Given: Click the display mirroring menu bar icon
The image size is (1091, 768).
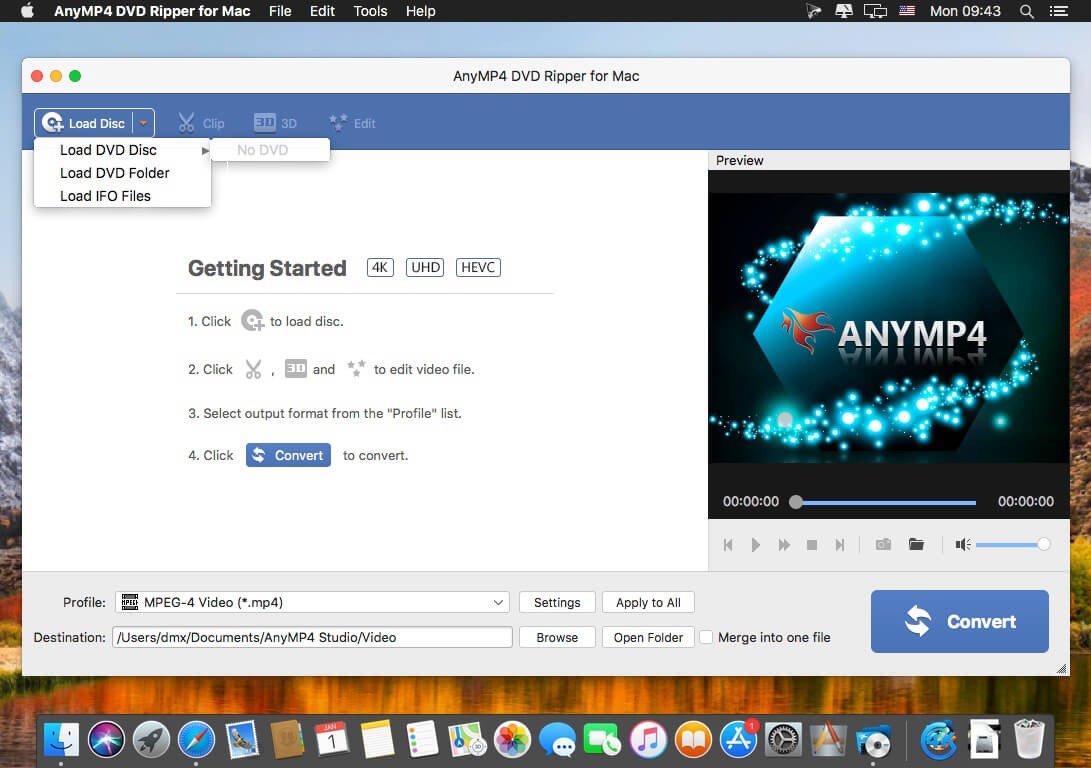Looking at the screenshot, I should pyautogui.click(x=875, y=11).
